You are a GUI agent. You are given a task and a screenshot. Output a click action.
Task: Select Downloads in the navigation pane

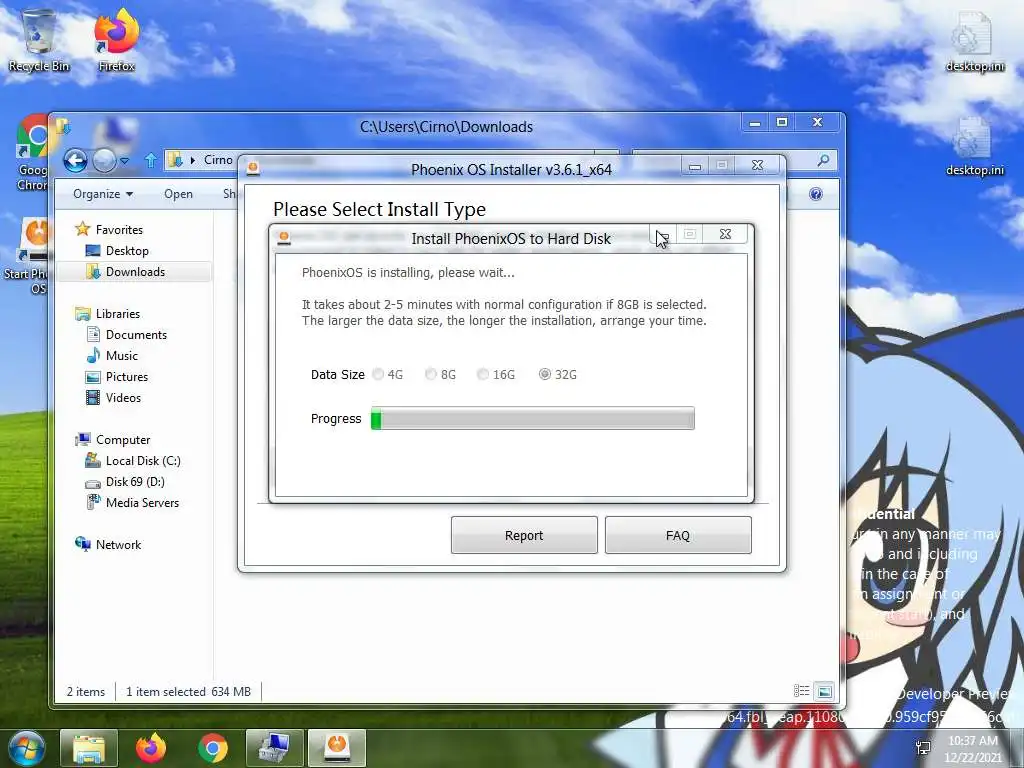(135, 272)
